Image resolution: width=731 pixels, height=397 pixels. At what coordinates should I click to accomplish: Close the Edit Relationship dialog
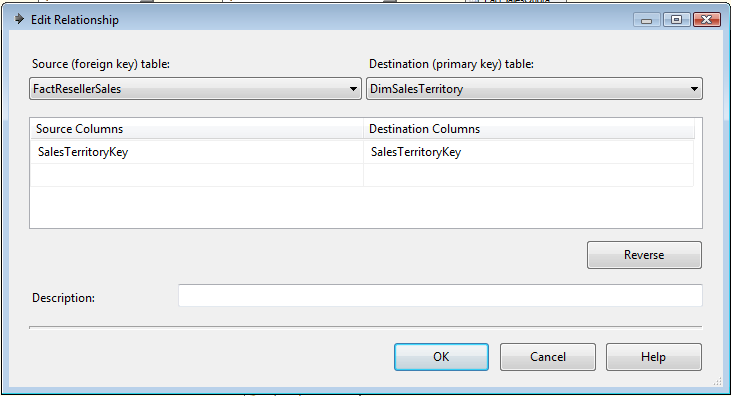click(x=707, y=20)
